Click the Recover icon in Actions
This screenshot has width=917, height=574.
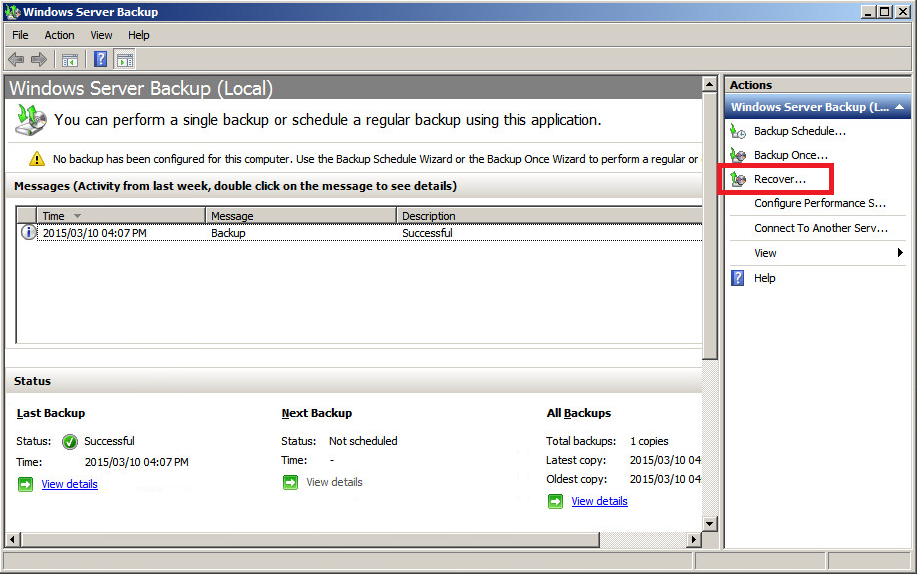(738, 179)
